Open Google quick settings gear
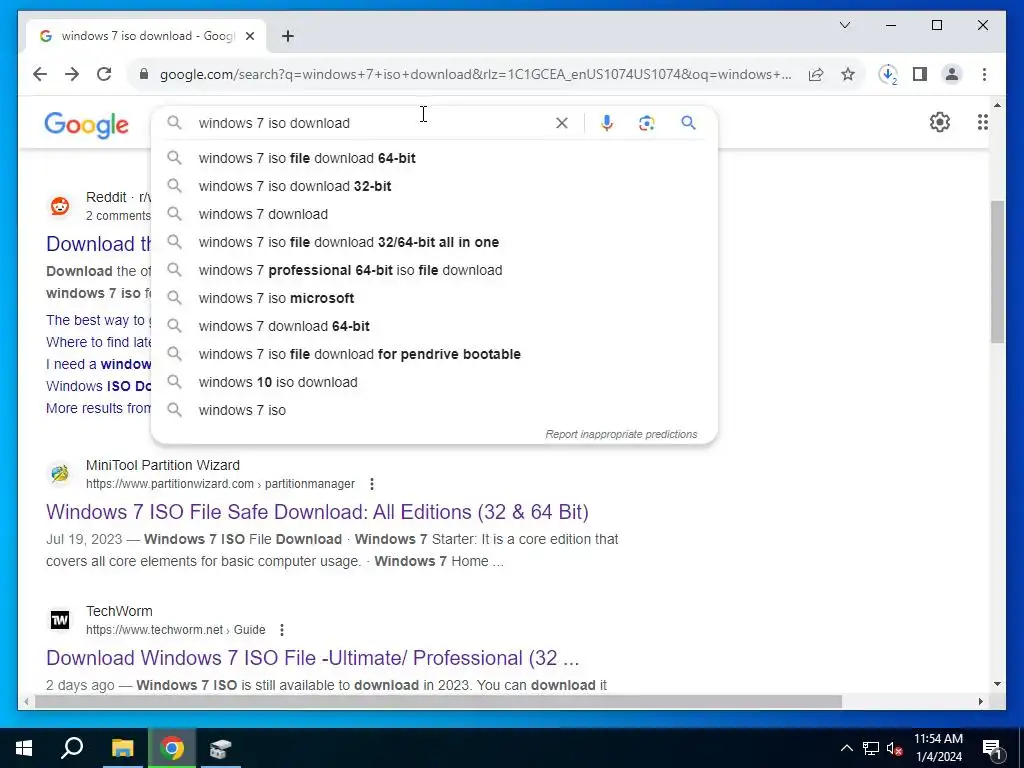 pyautogui.click(x=940, y=122)
